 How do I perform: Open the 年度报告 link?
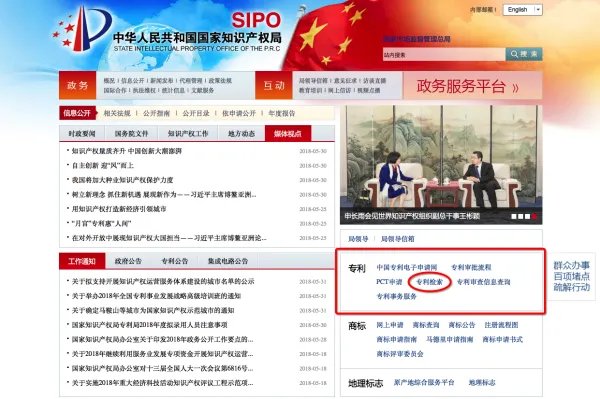click(282, 113)
